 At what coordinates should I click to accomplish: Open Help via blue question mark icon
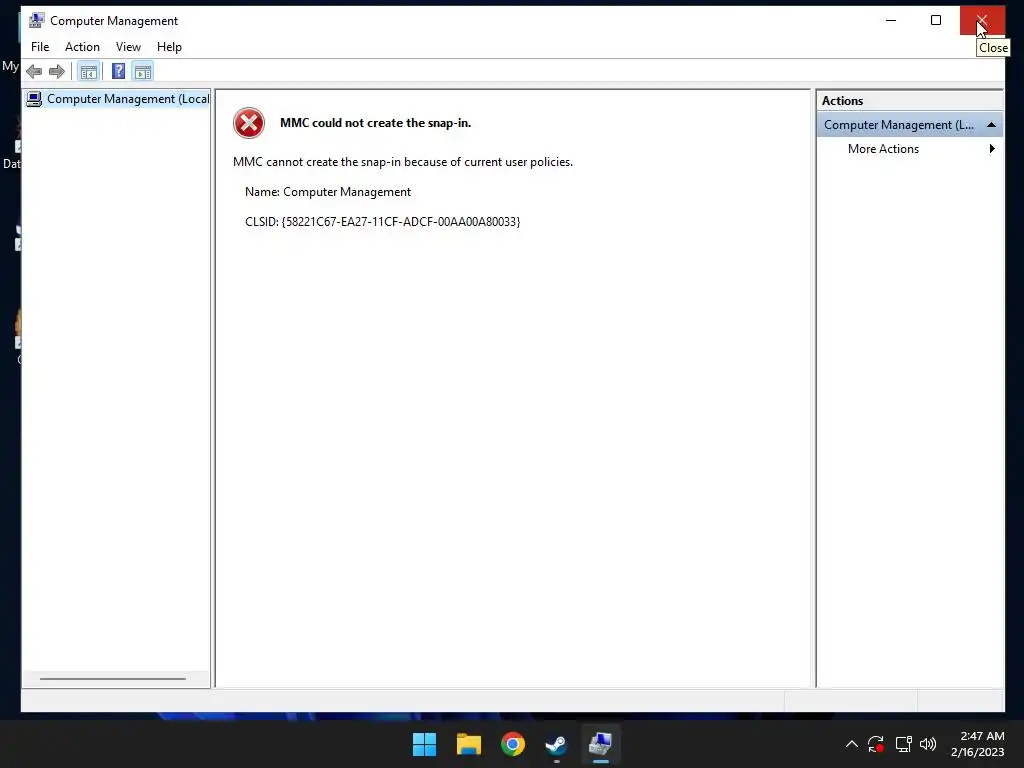(x=118, y=71)
